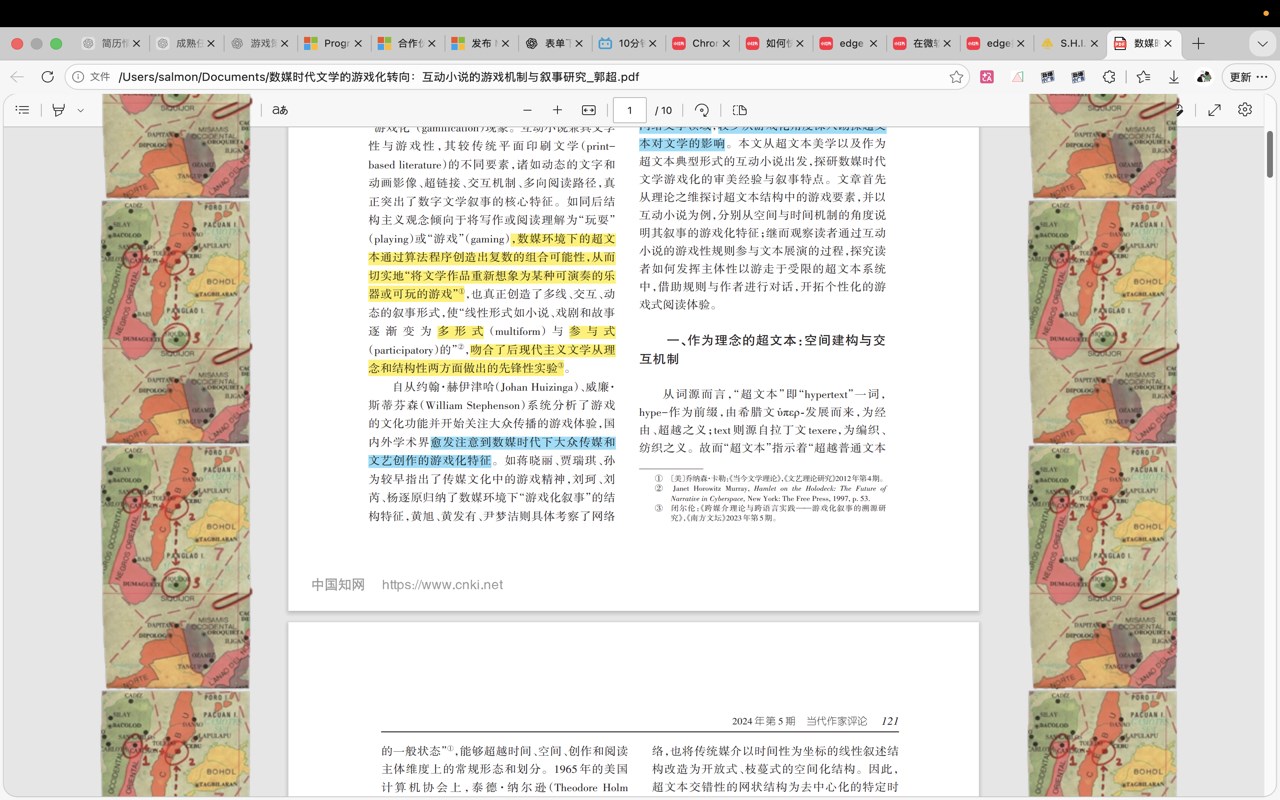Click the highlighted word 参与式

pos(592,331)
